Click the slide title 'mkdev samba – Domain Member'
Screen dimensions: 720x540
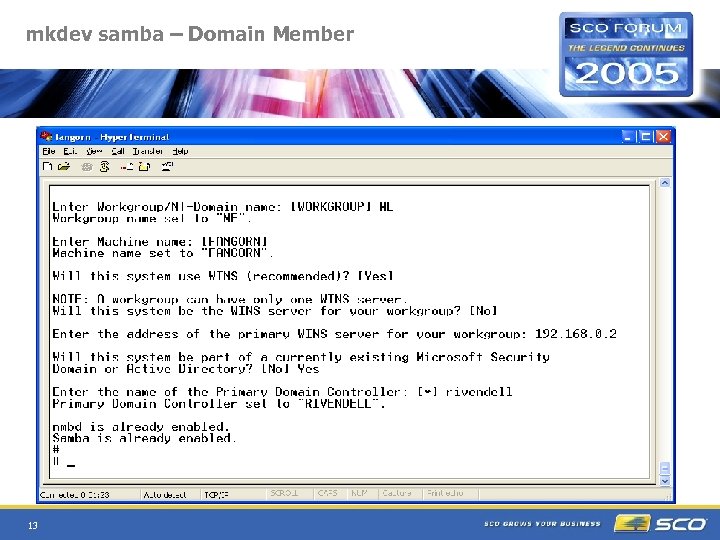pyautogui.click(x=190, y=34)
